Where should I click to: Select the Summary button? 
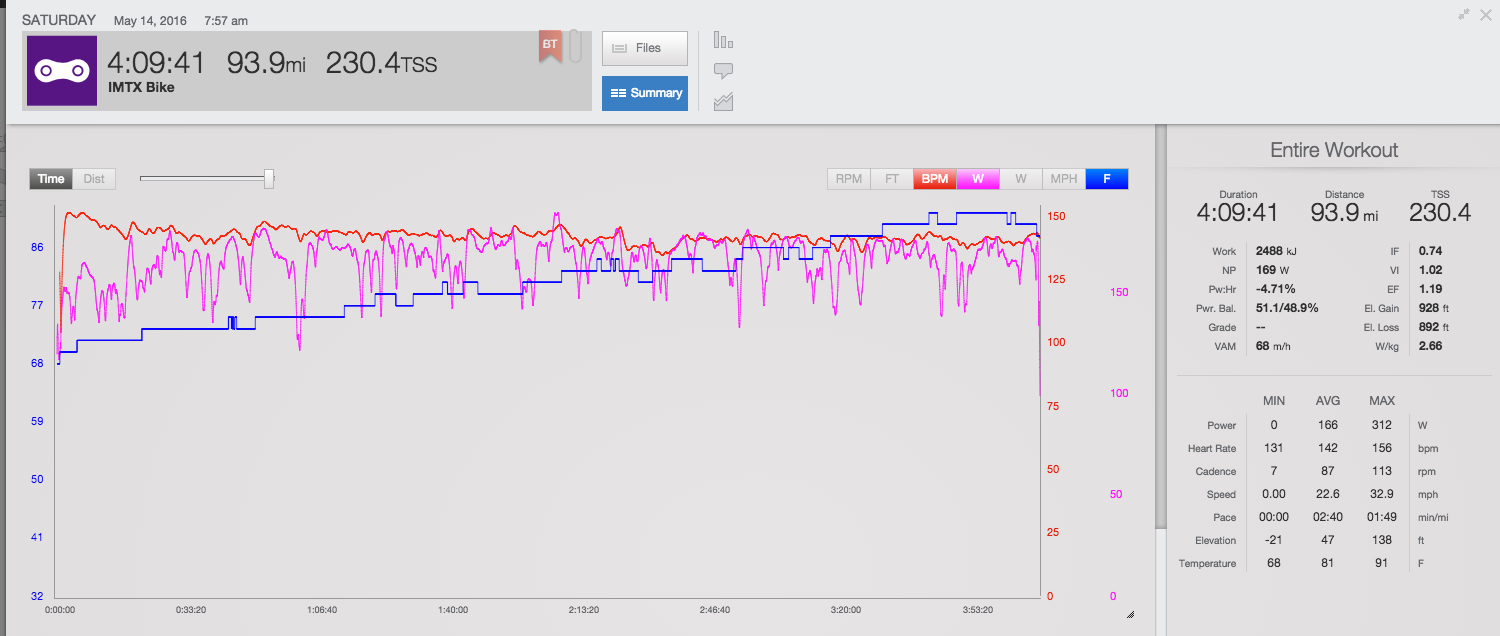(645, 93)
